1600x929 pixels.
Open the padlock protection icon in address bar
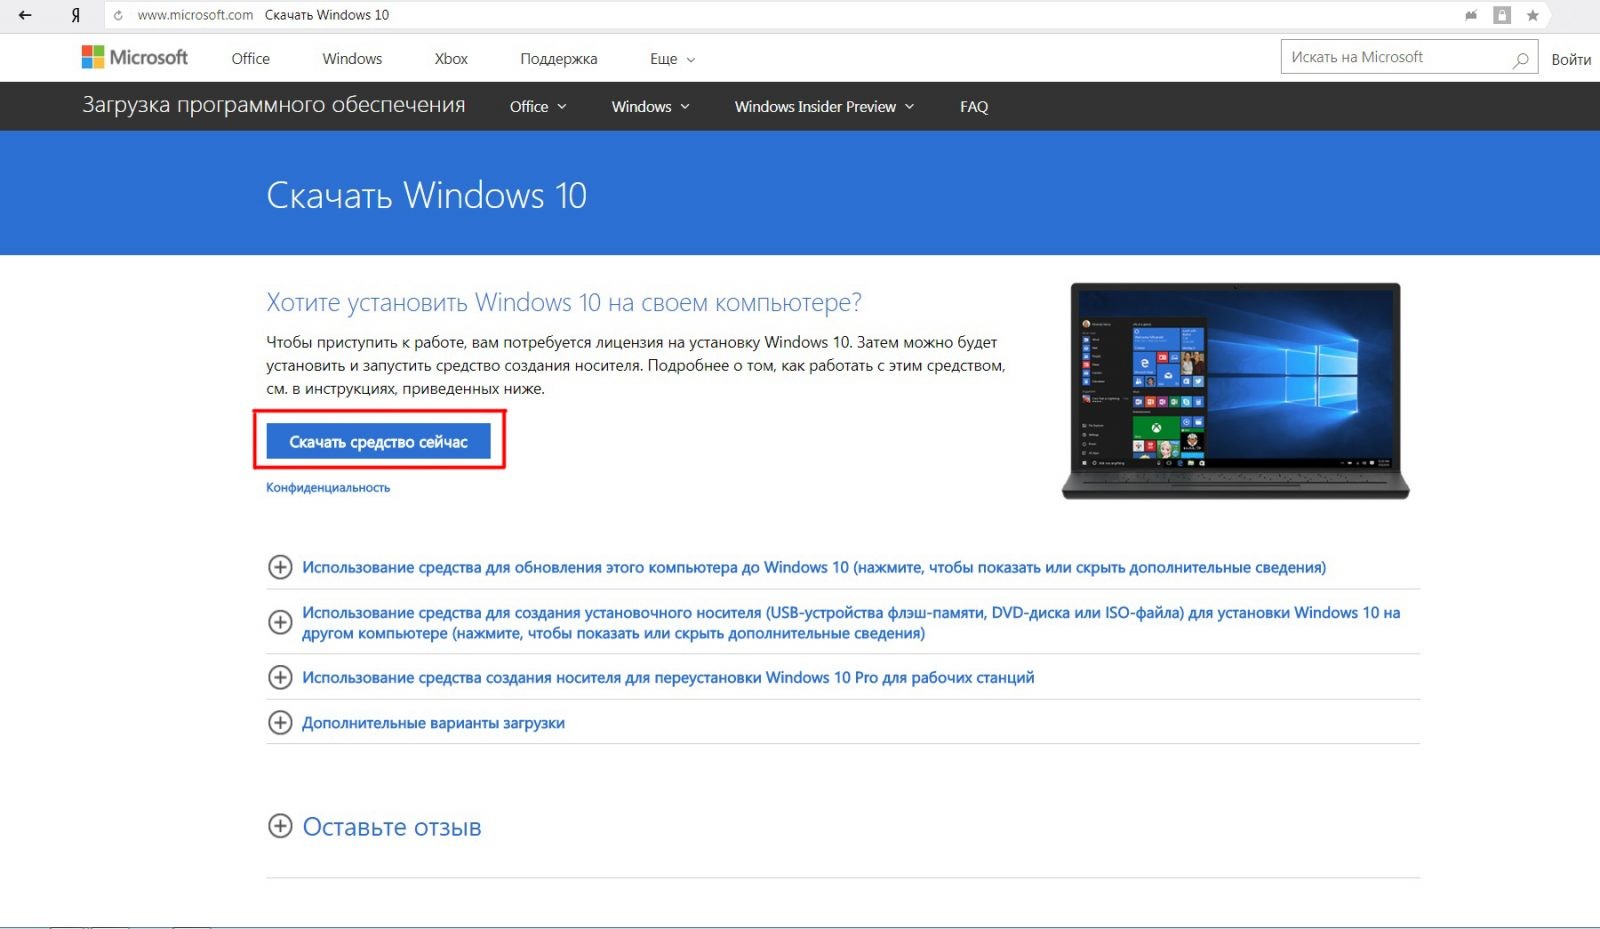pos(1502,15)
